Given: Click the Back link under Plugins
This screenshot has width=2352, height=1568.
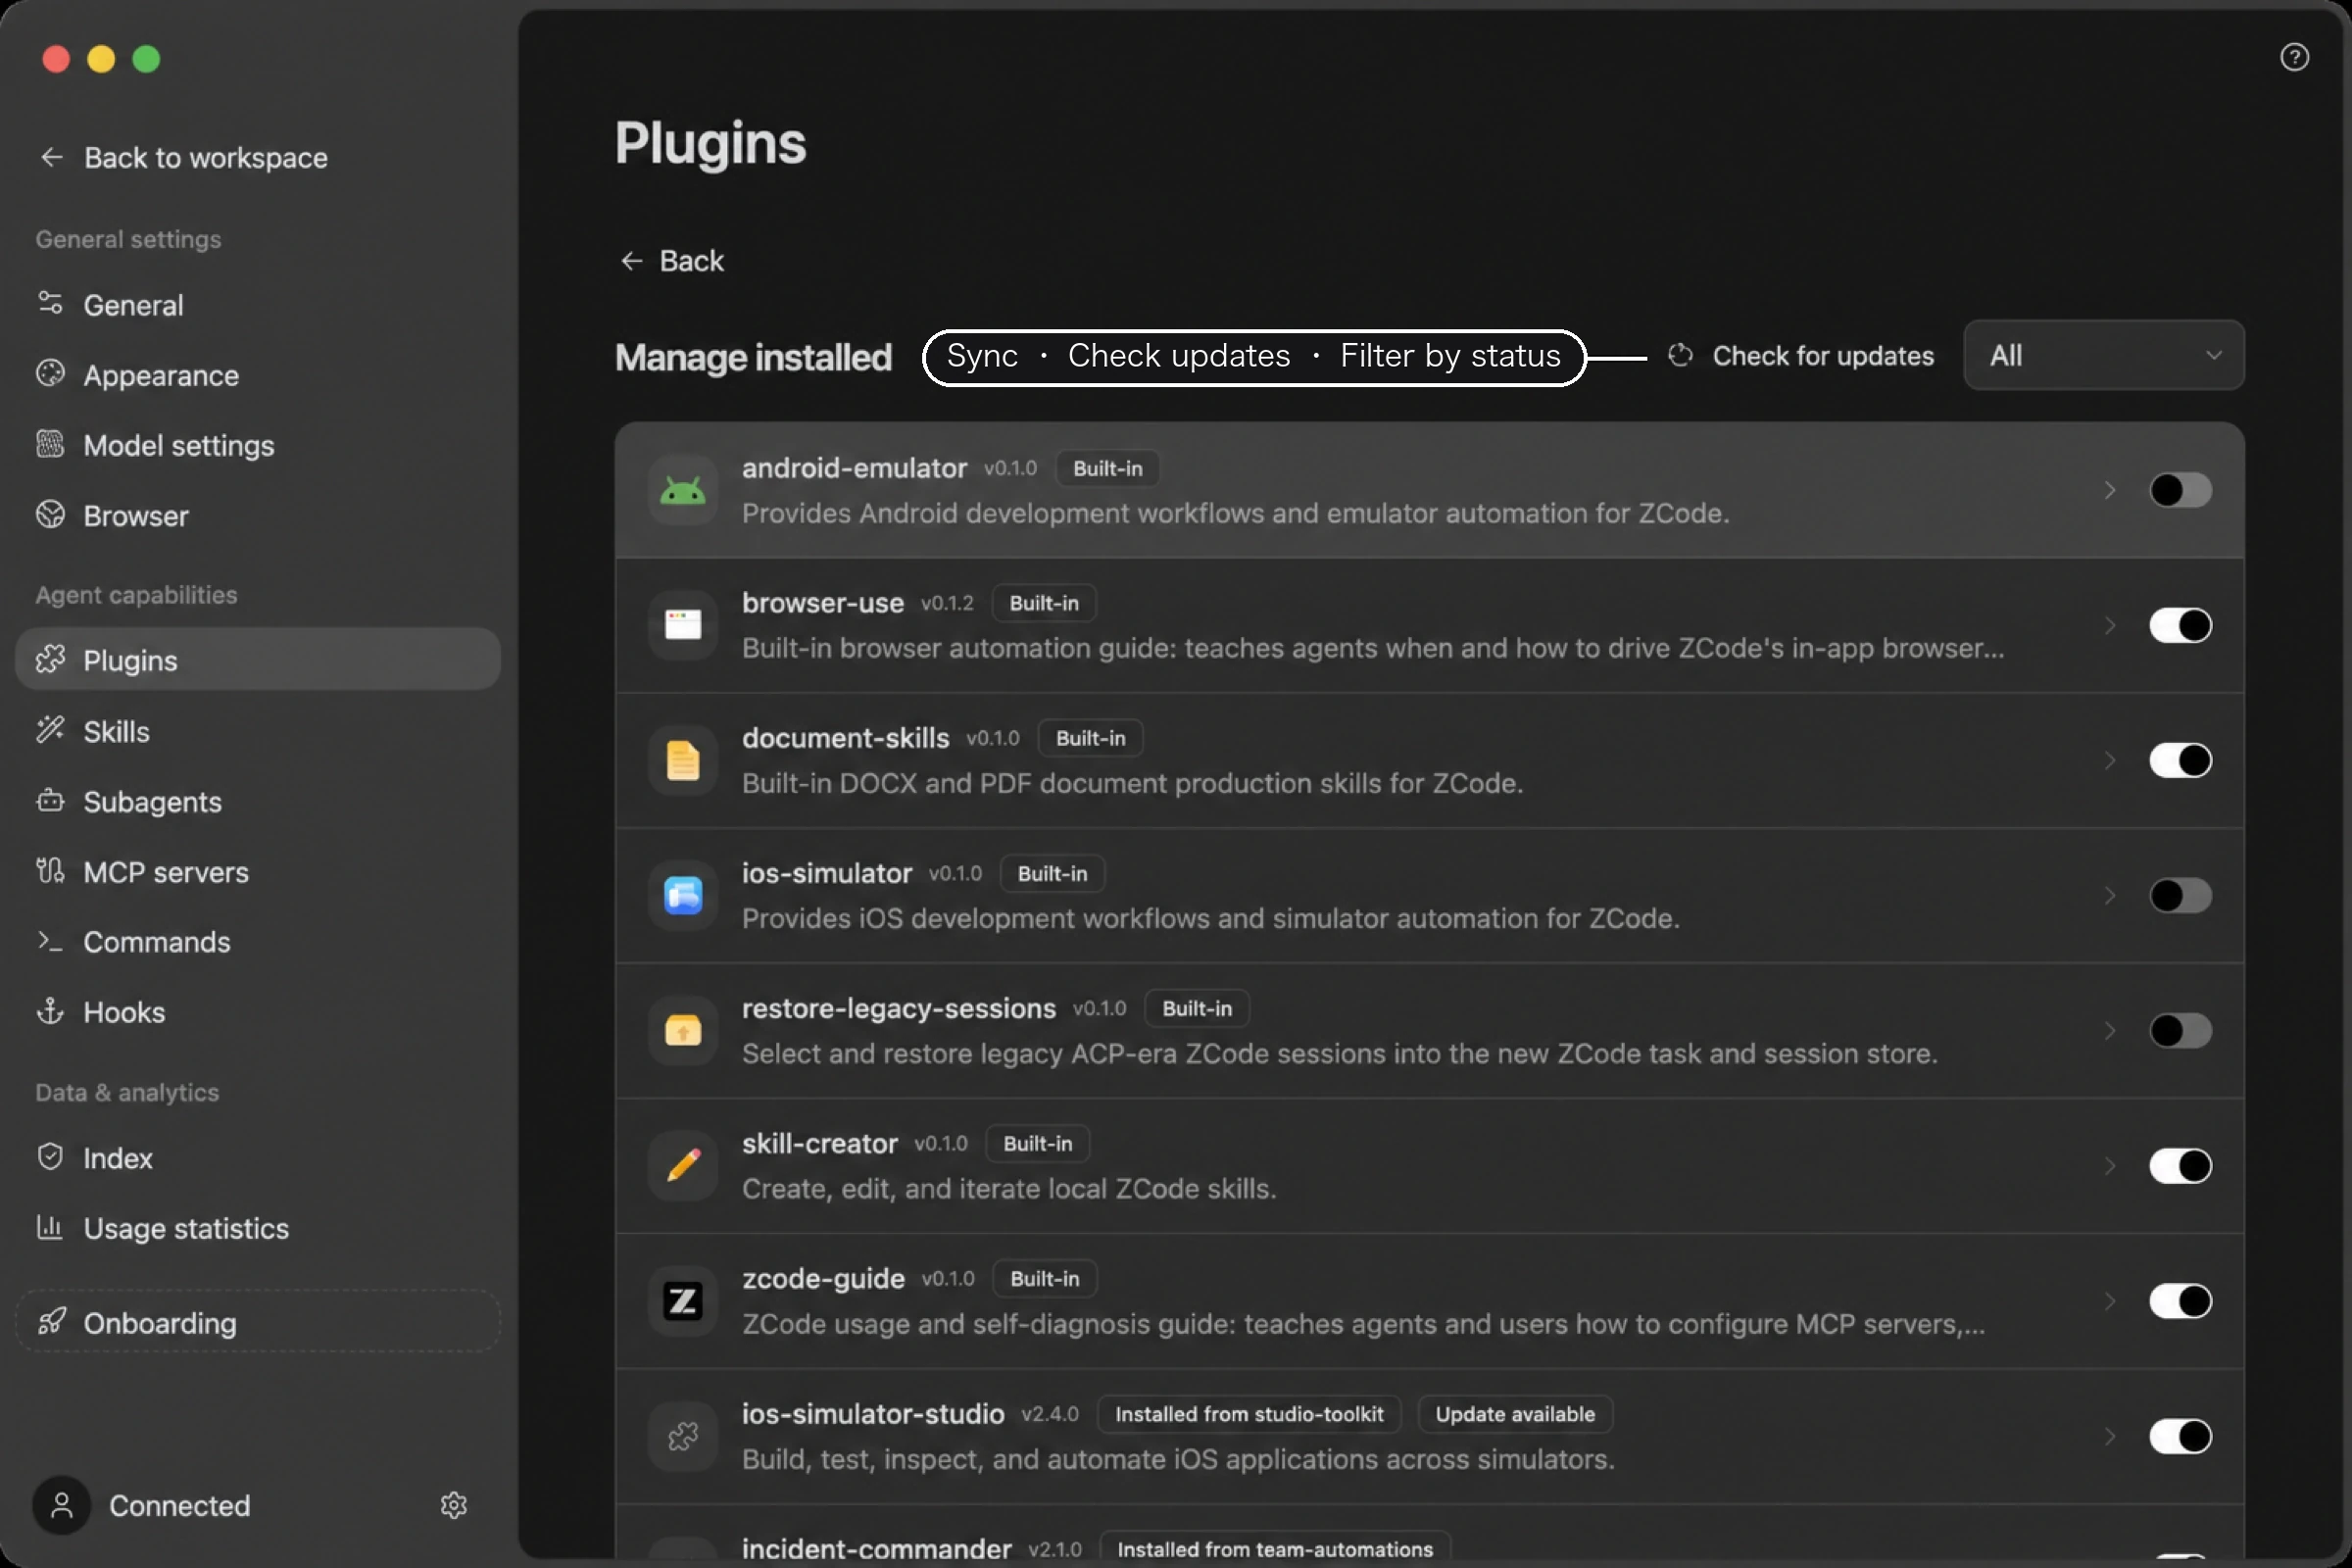Looking at the screenshot, I should tap(672, 260).
